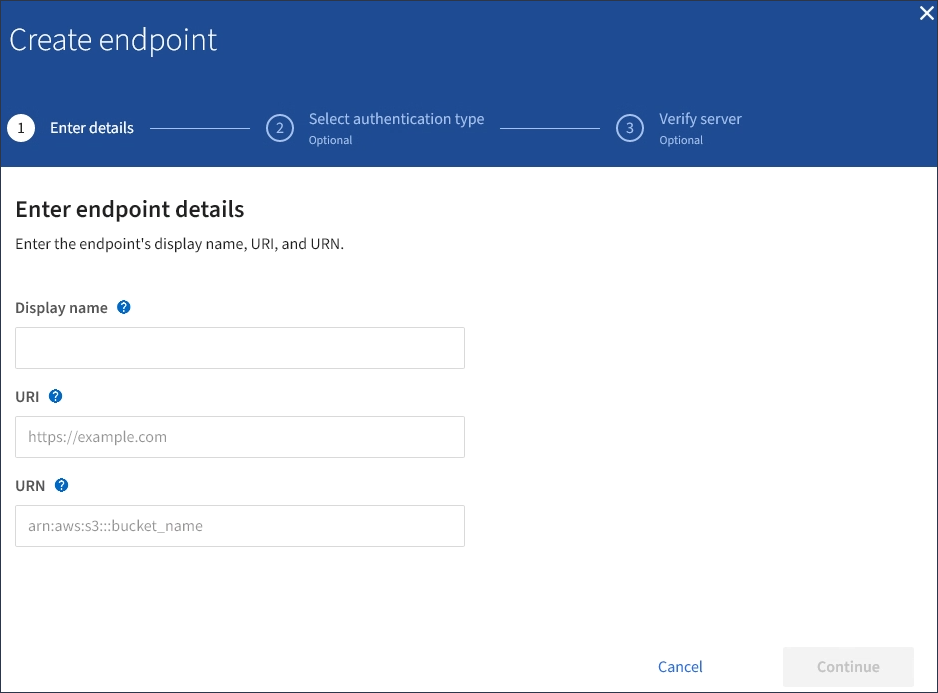The height and width of the screenshot is (693, 938).
Task: Click the URI field label
Action: [x=28, y=397]
